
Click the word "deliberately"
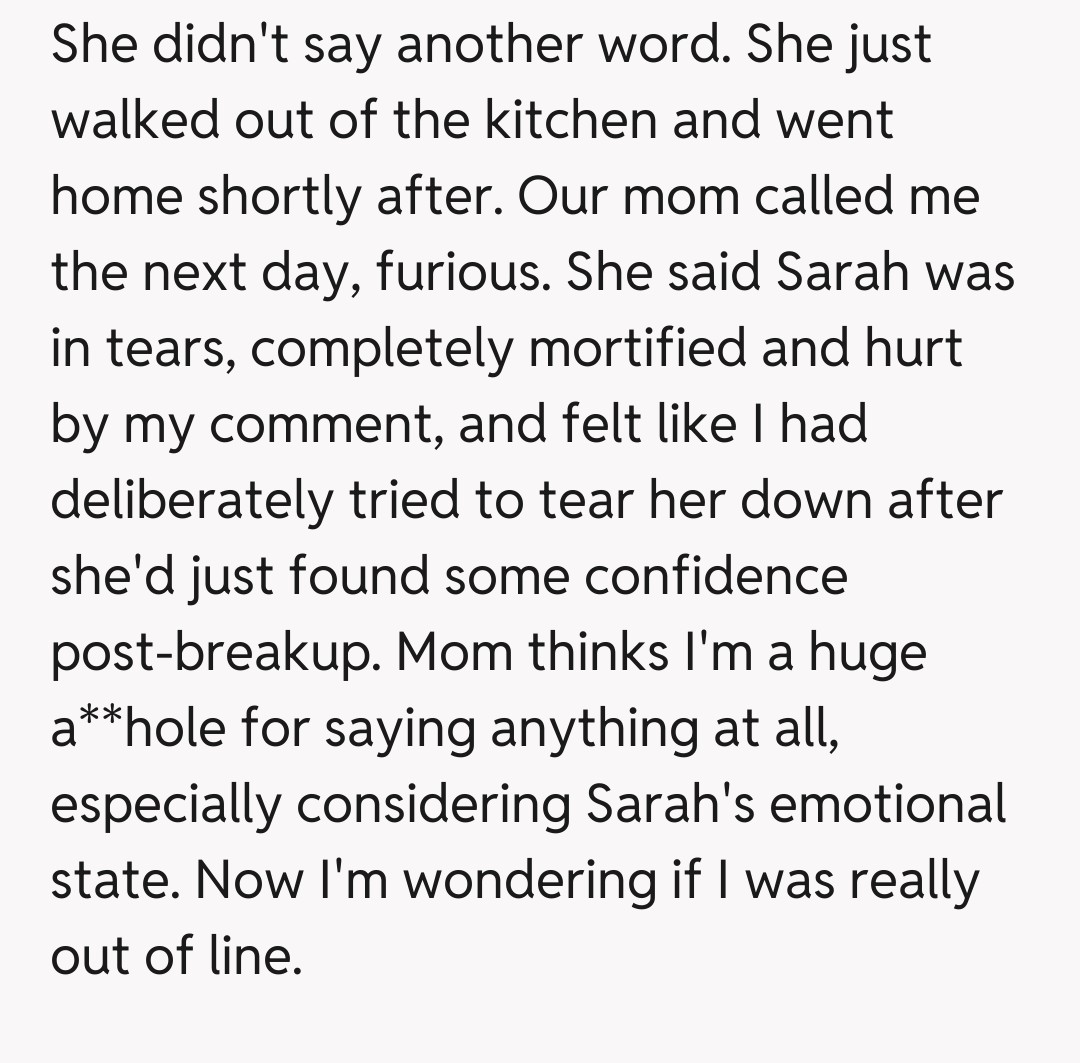click(190, 500)
